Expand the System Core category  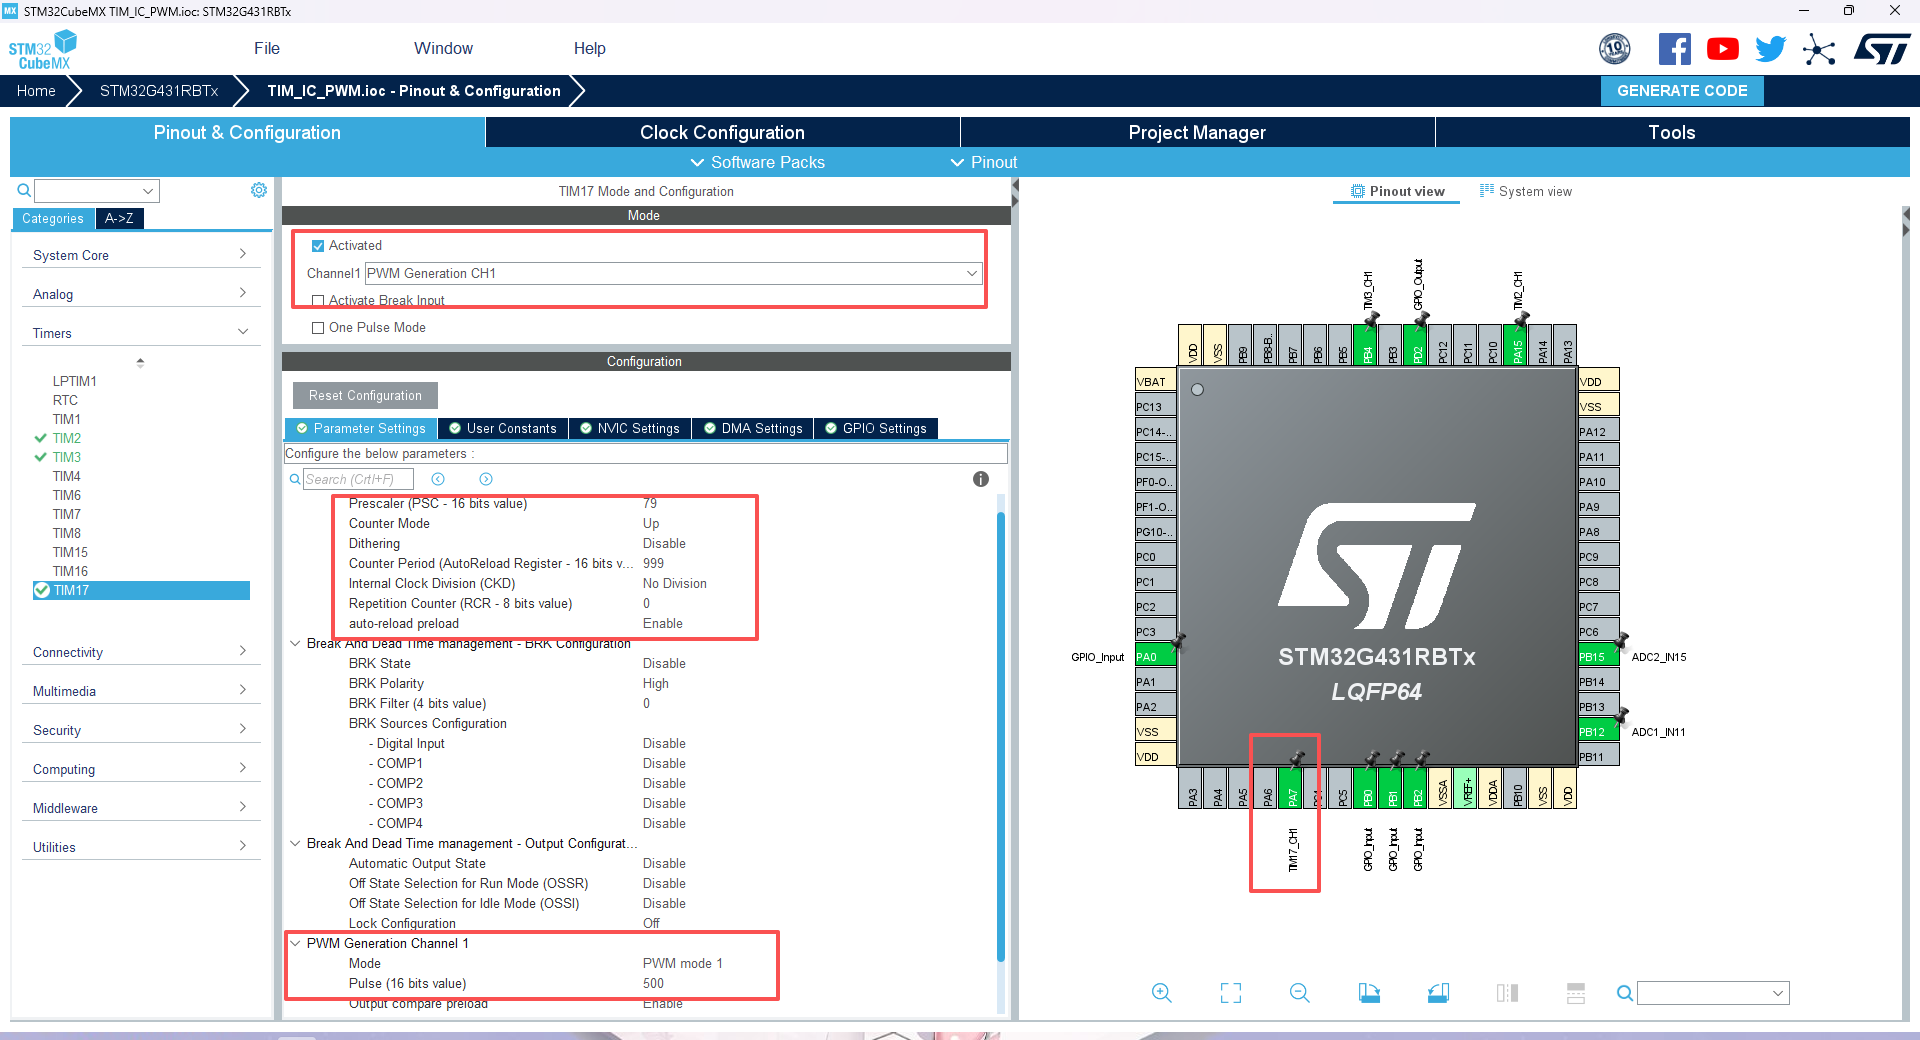[x=140, y=255]
